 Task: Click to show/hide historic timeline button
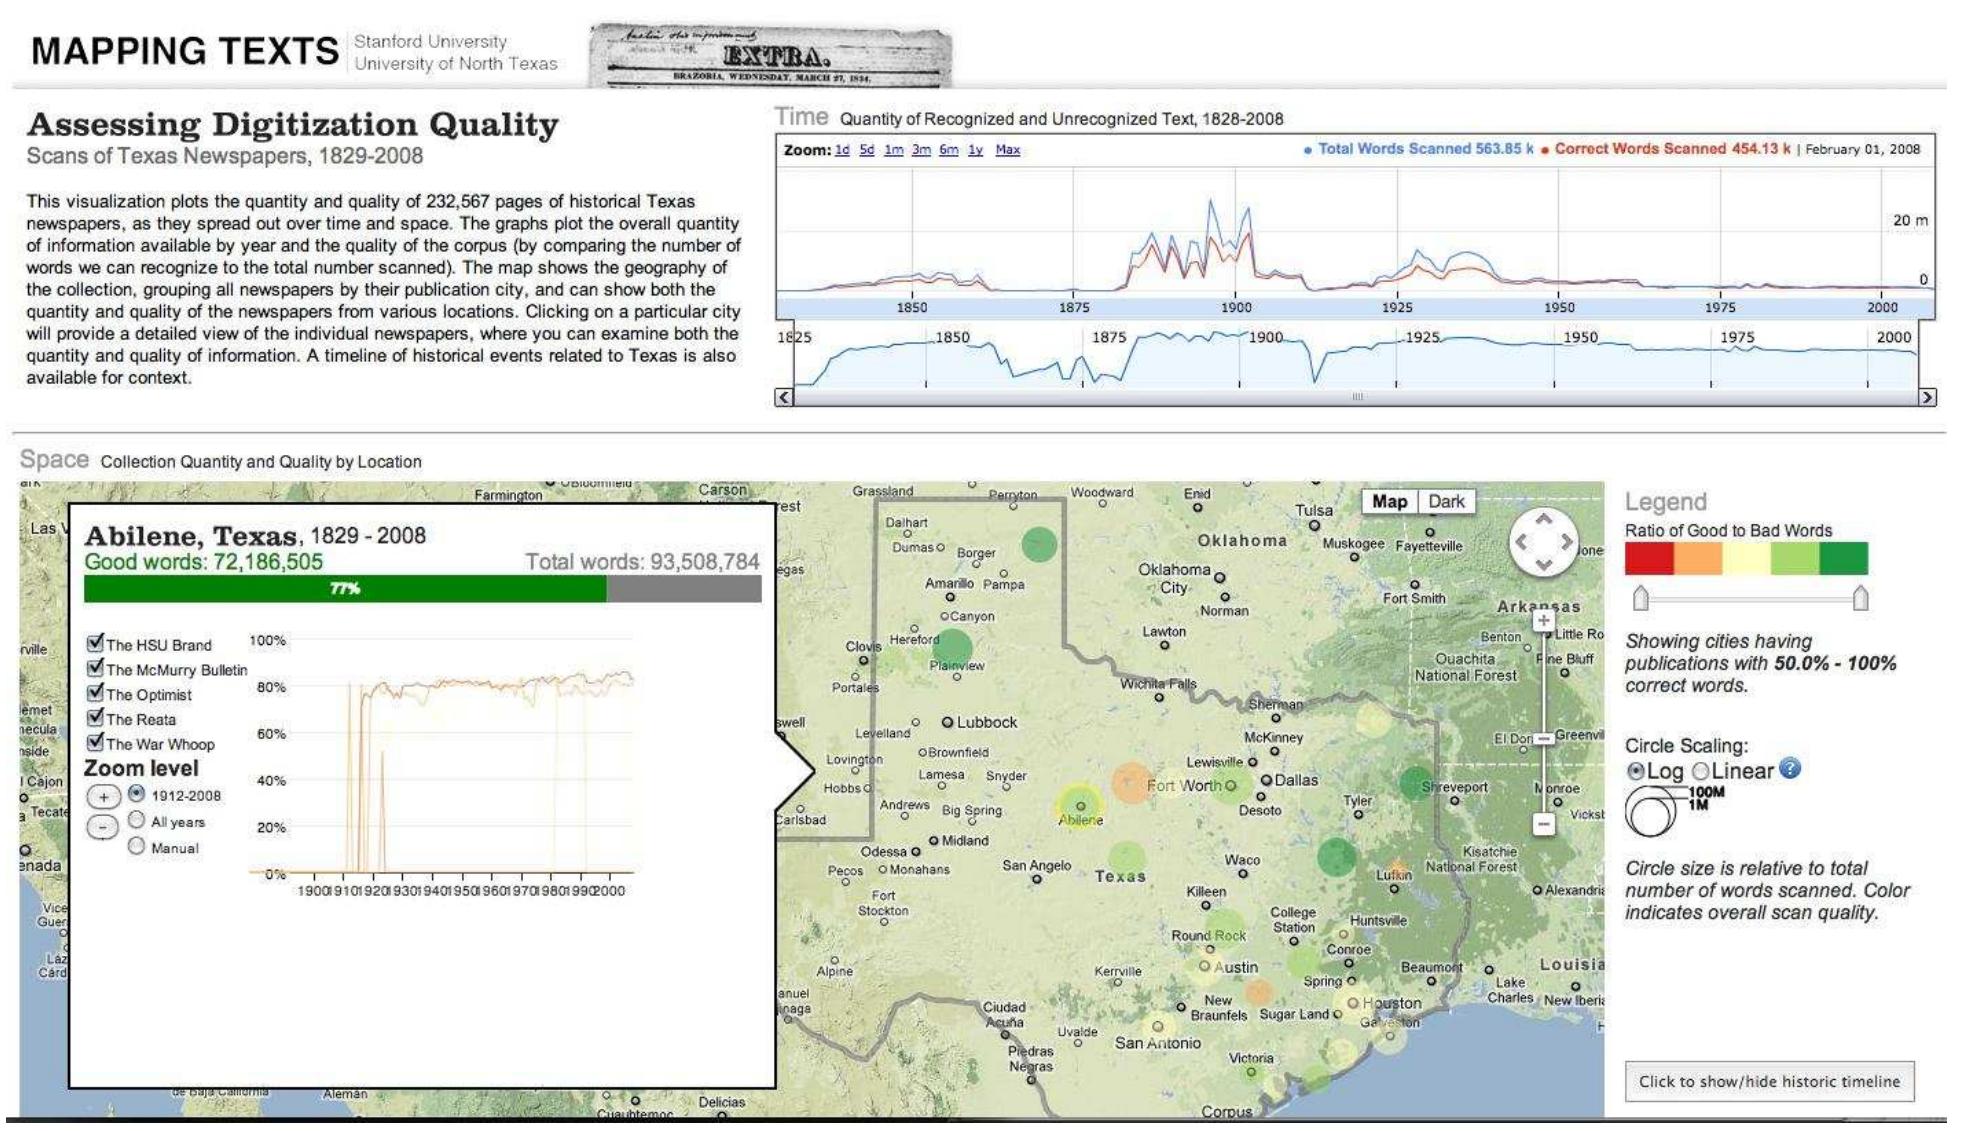click(1768, 1081)
